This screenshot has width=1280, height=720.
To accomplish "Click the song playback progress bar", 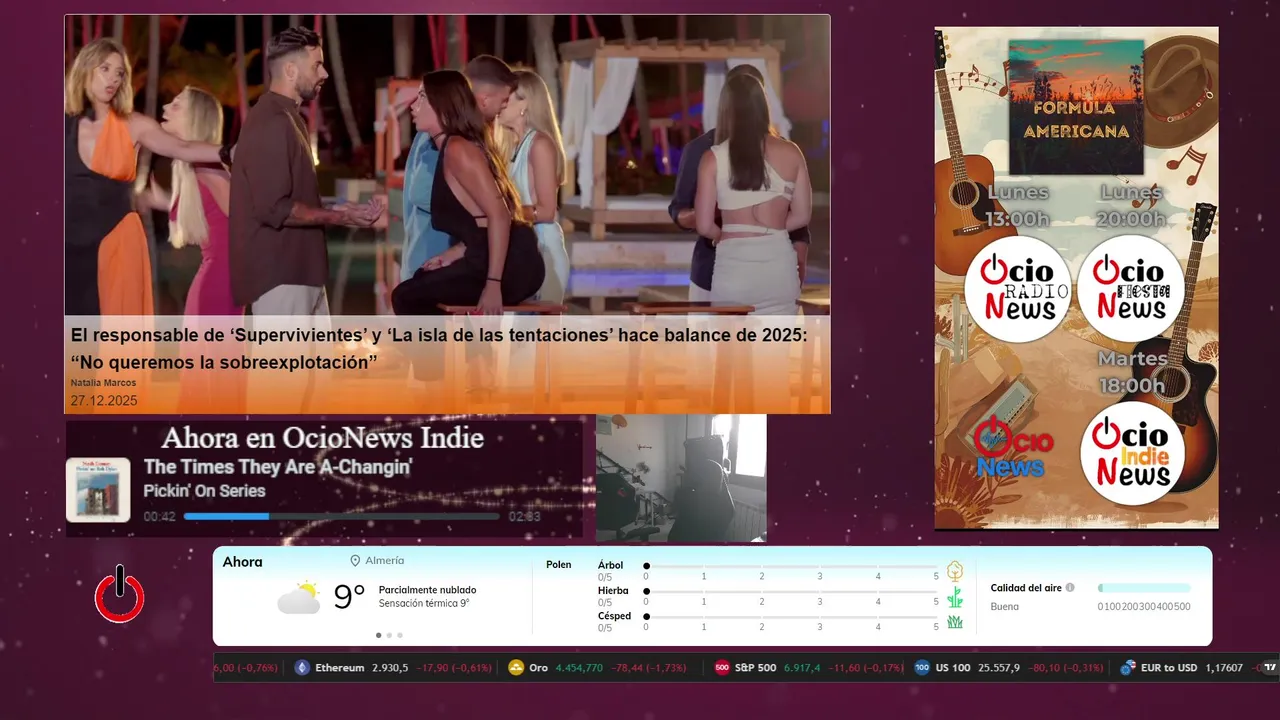I will tap(341, 516).
